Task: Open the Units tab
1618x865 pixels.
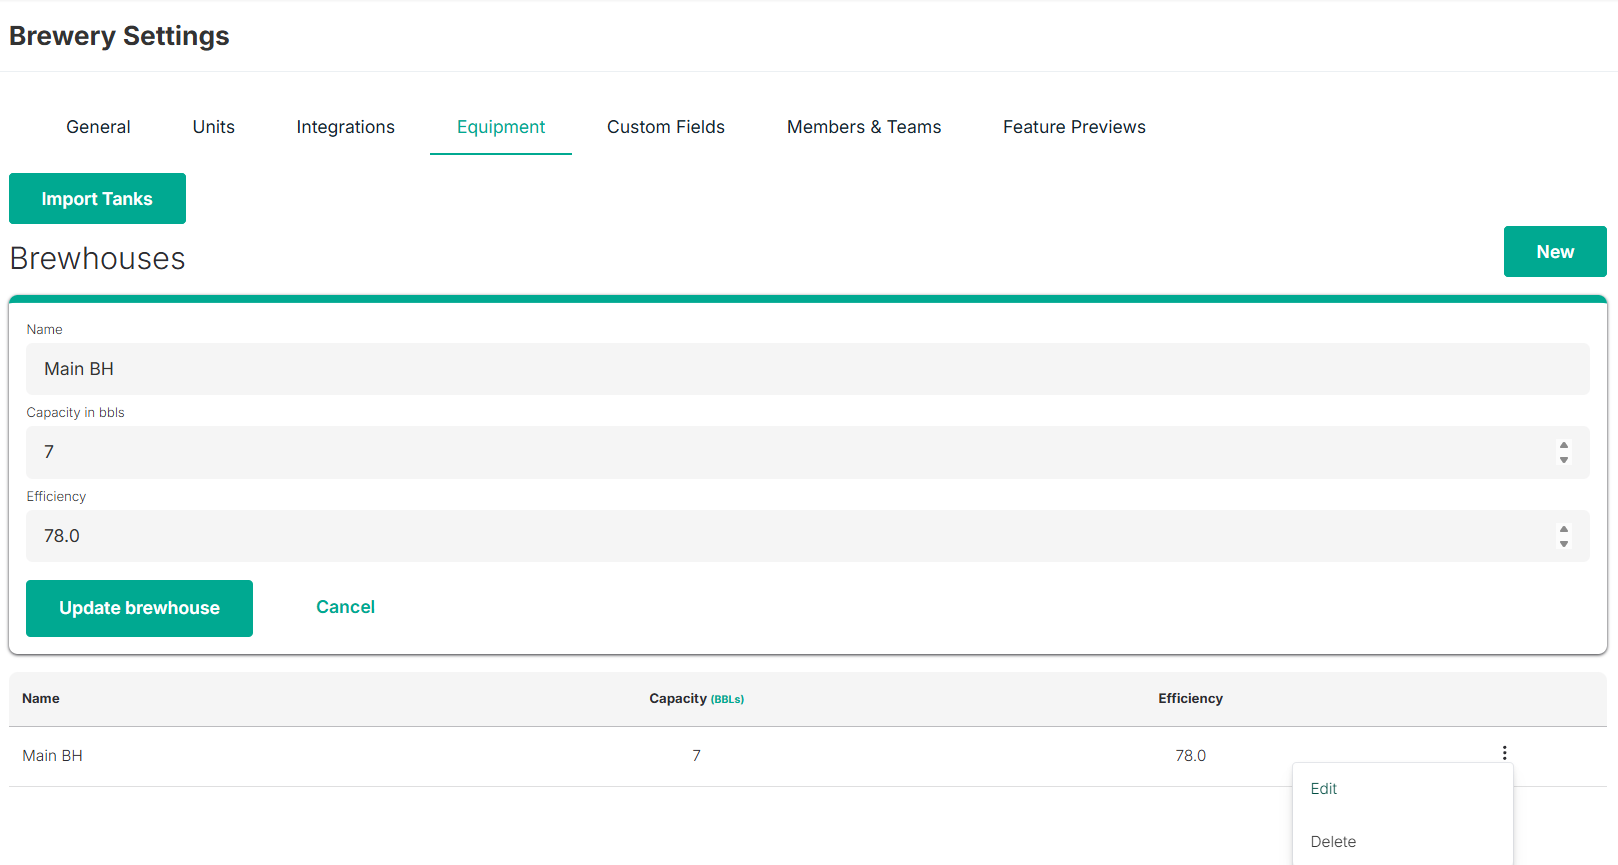Action: [213, 127]
